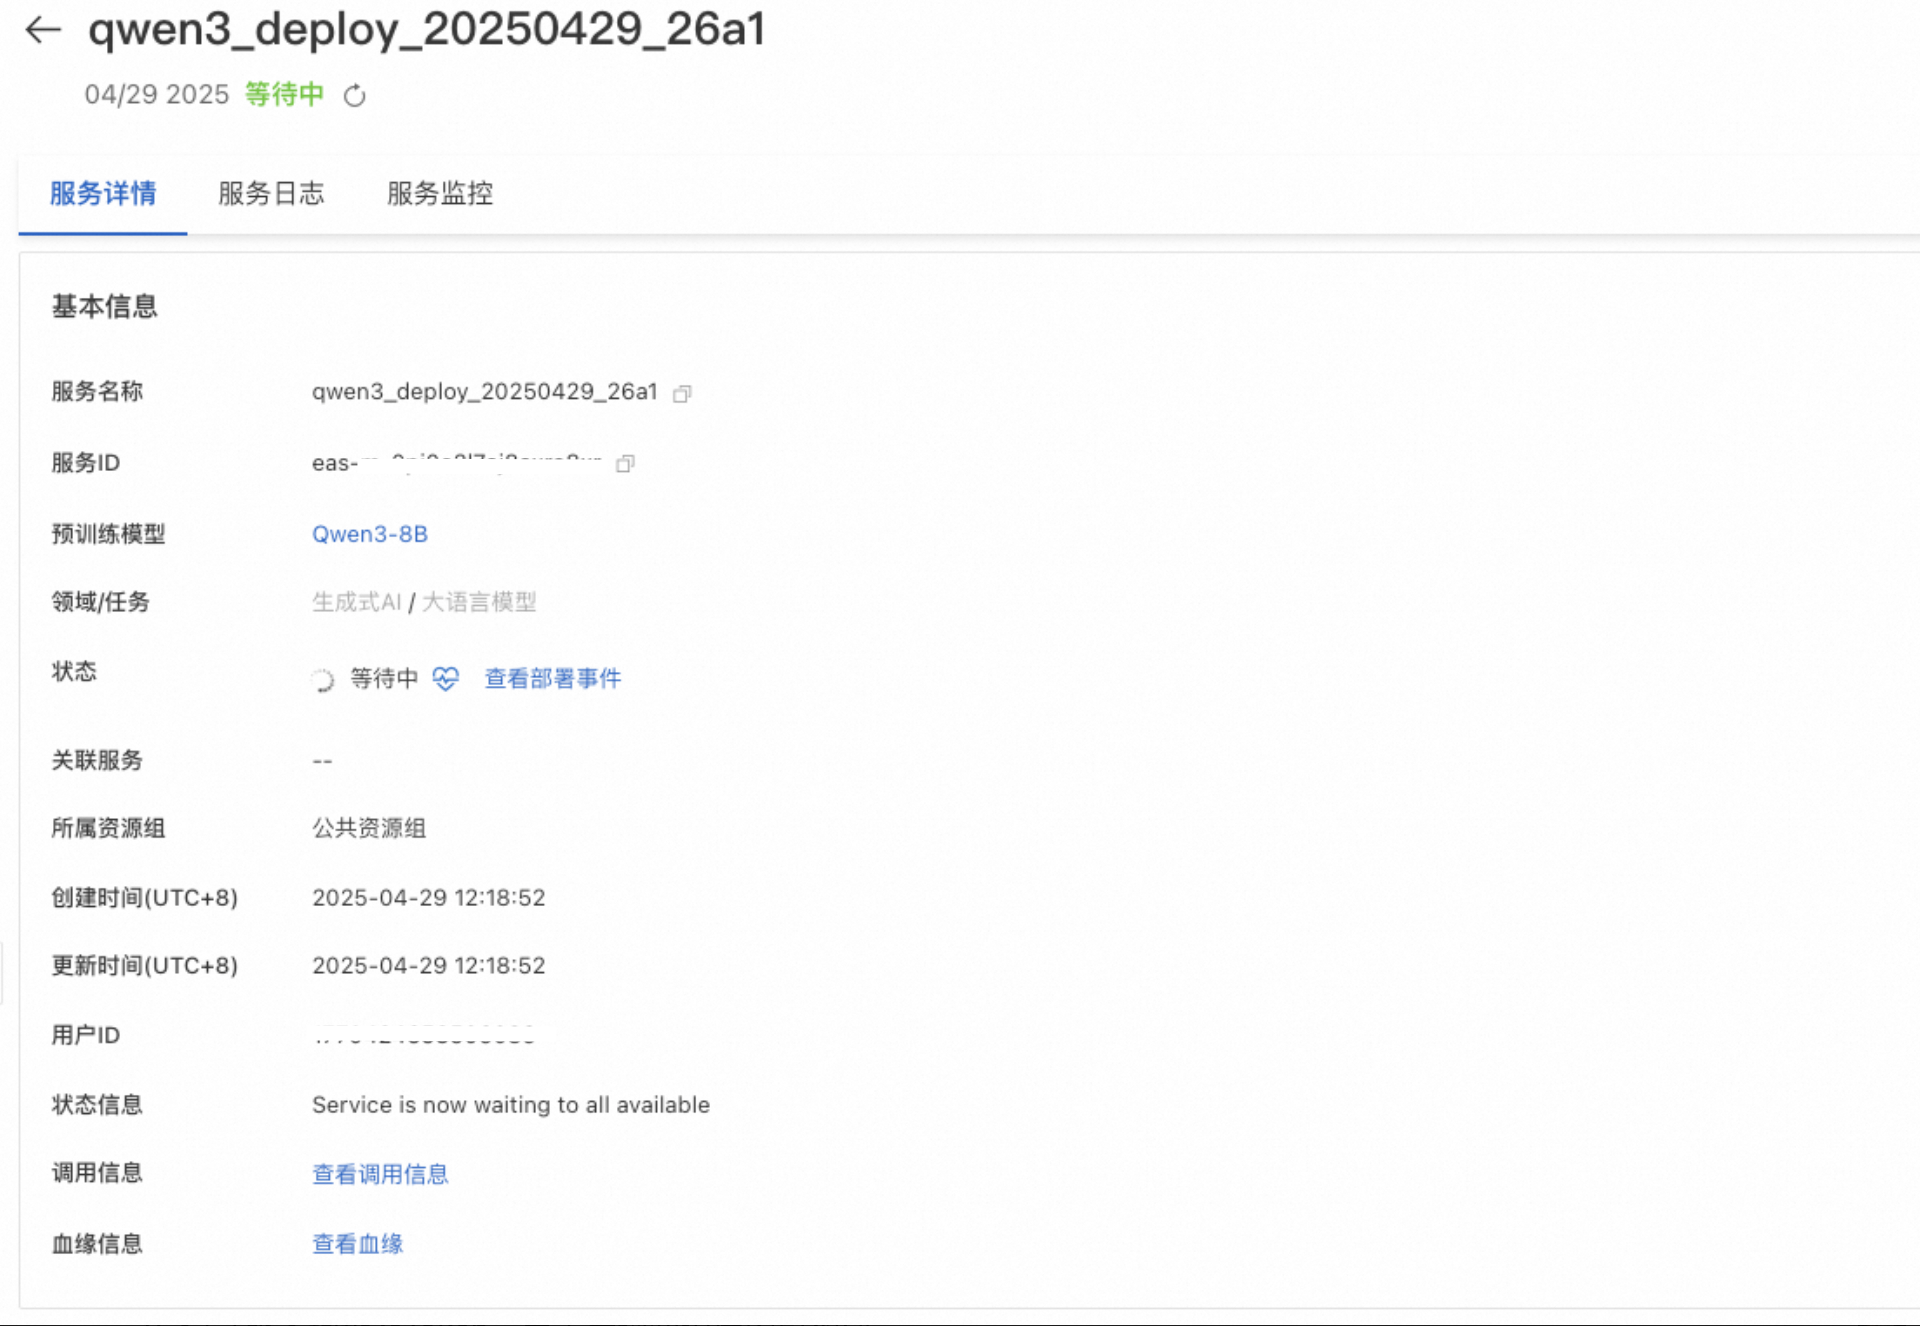Click the 生成式AI domain text

[356, 602]
